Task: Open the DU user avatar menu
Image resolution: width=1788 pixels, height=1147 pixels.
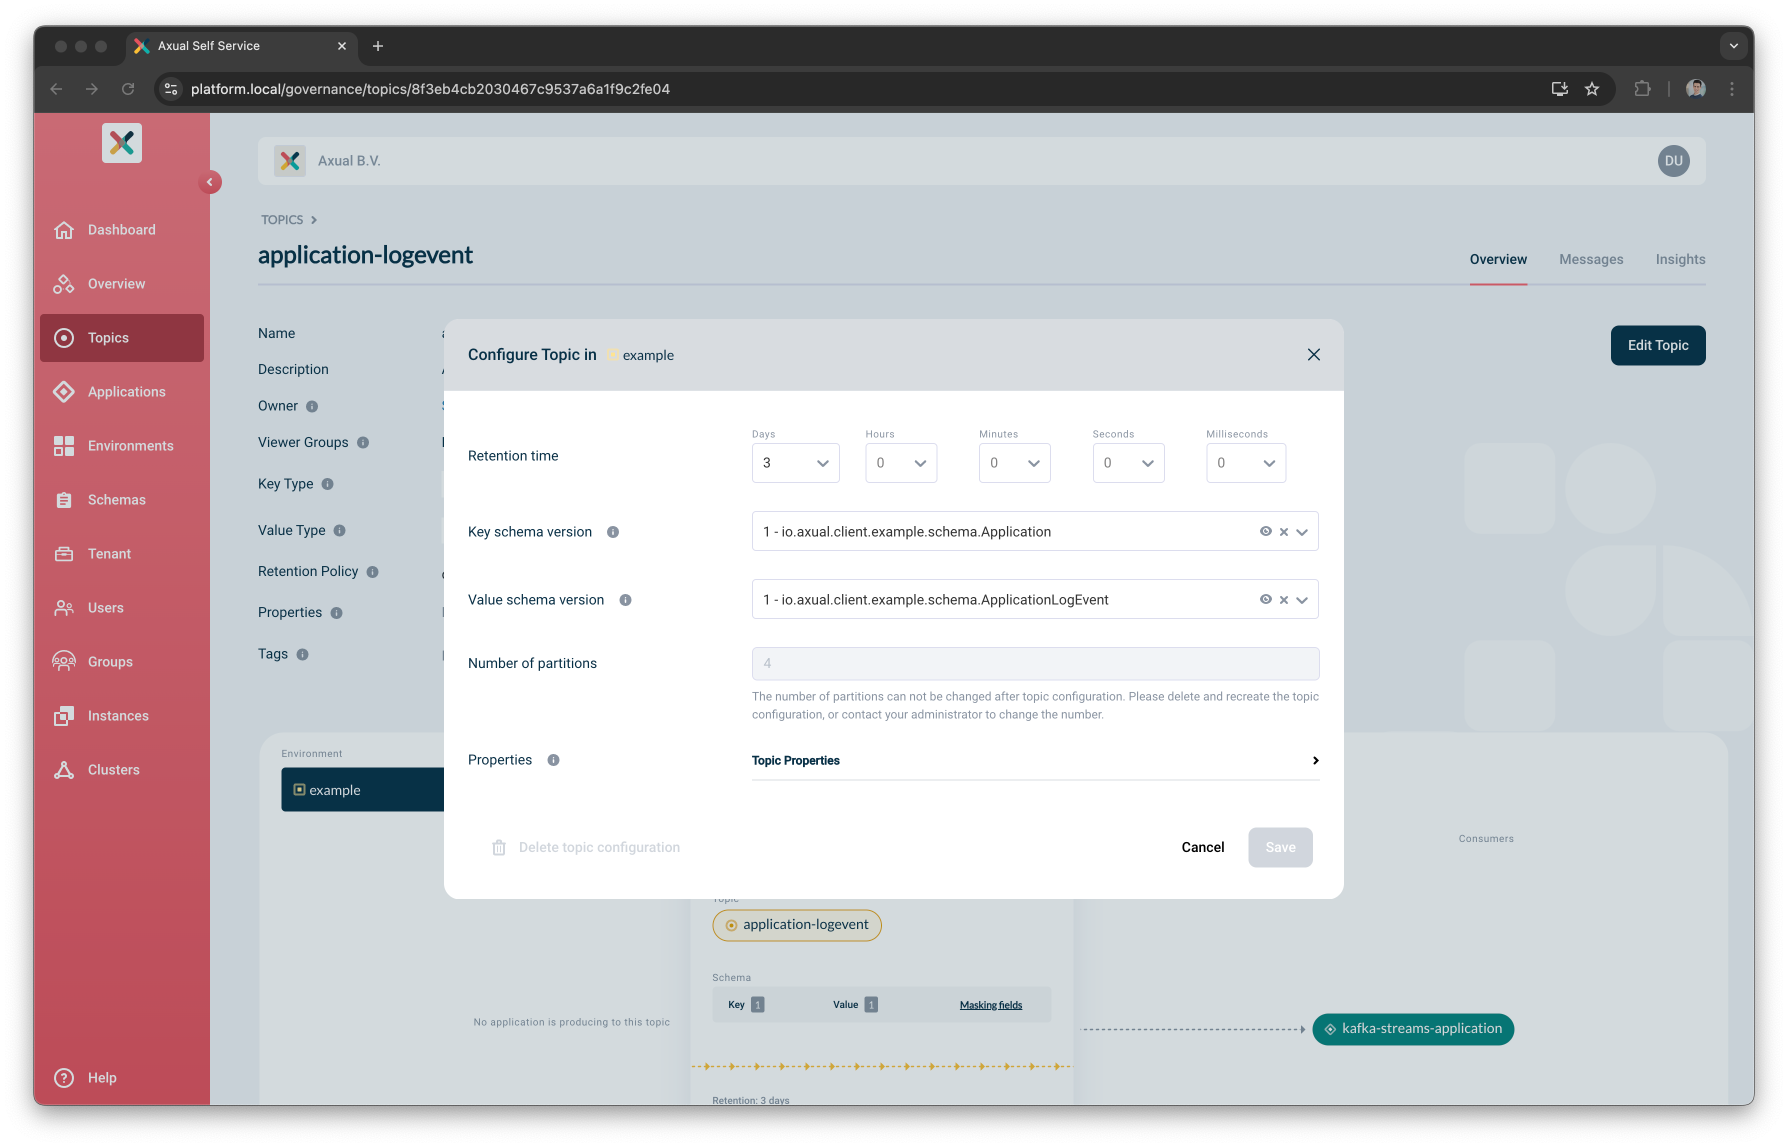Action: click(1673, 161)
